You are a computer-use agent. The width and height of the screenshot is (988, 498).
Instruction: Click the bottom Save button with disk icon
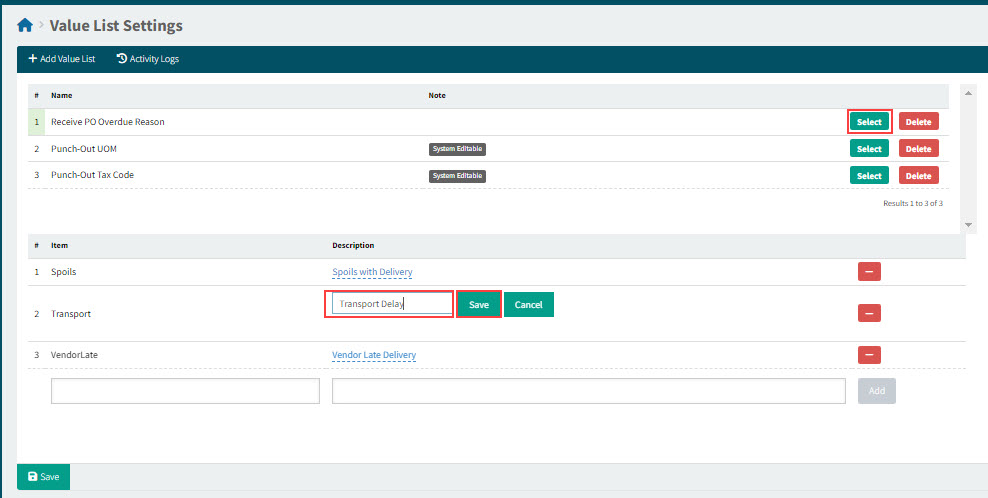43,477
